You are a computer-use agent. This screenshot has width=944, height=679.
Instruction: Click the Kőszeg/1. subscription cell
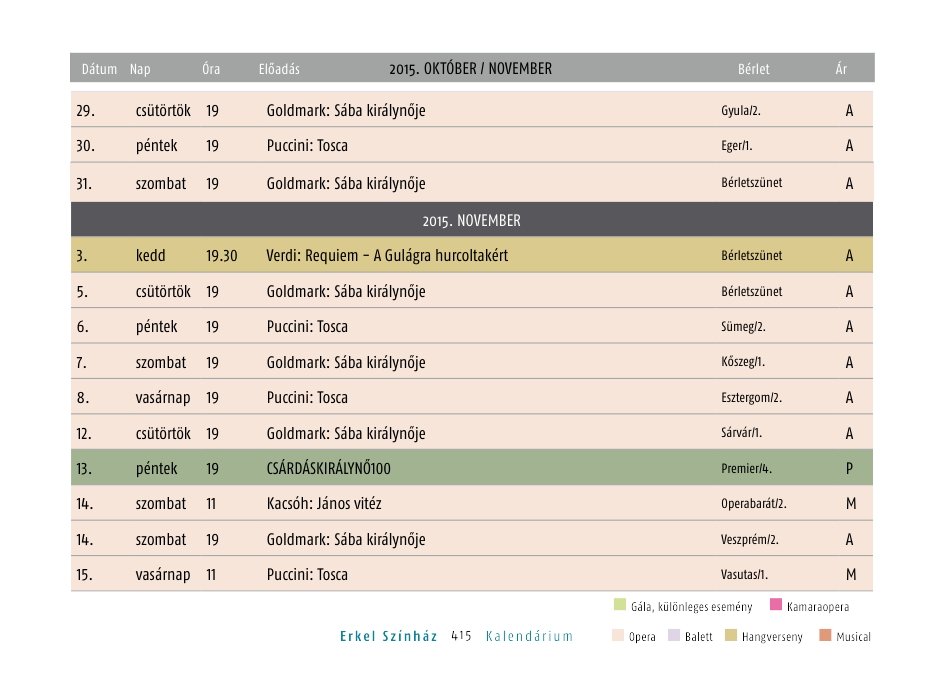[x=743, y=362]
